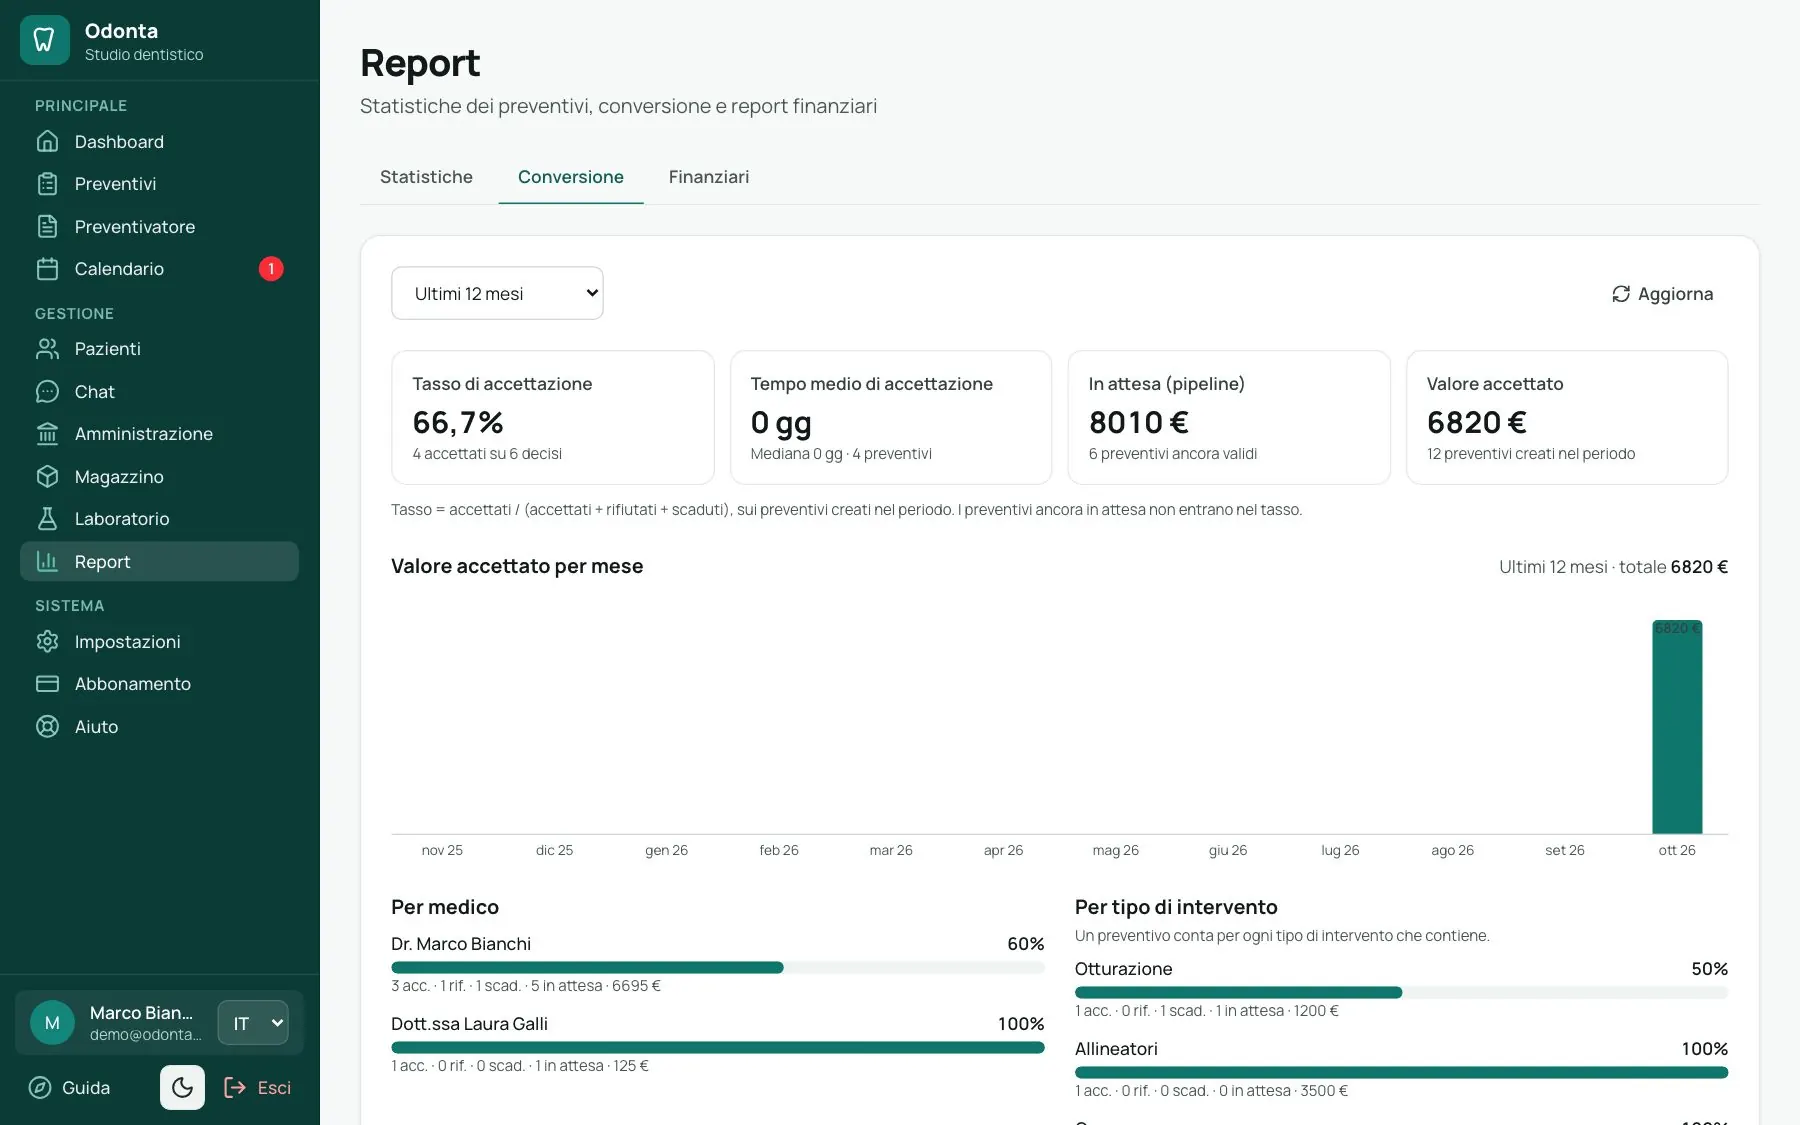Open the Laboratorio section
The width and height of the screenshot is (1800, 1125).
point(159,519)
